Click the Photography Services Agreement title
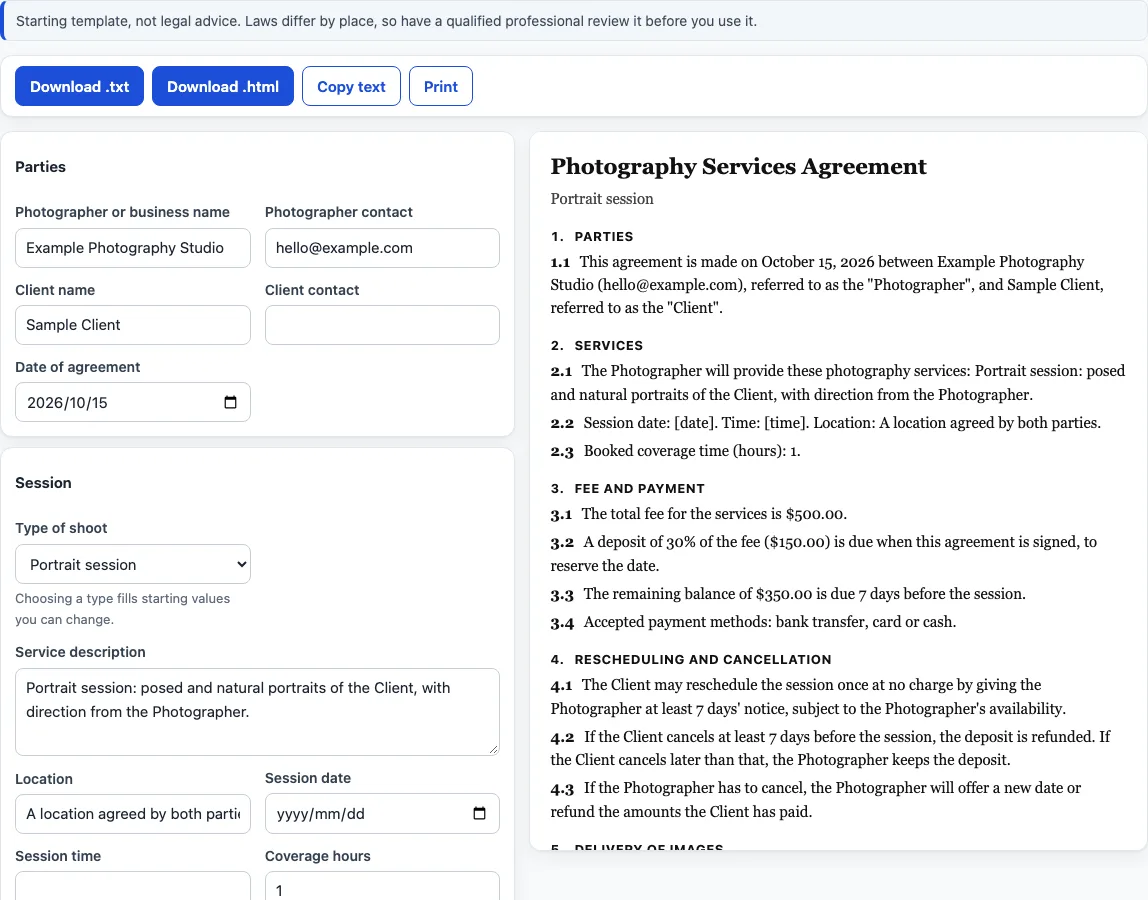The width and height of the screenshot is (1148, 900). [738, 166]
